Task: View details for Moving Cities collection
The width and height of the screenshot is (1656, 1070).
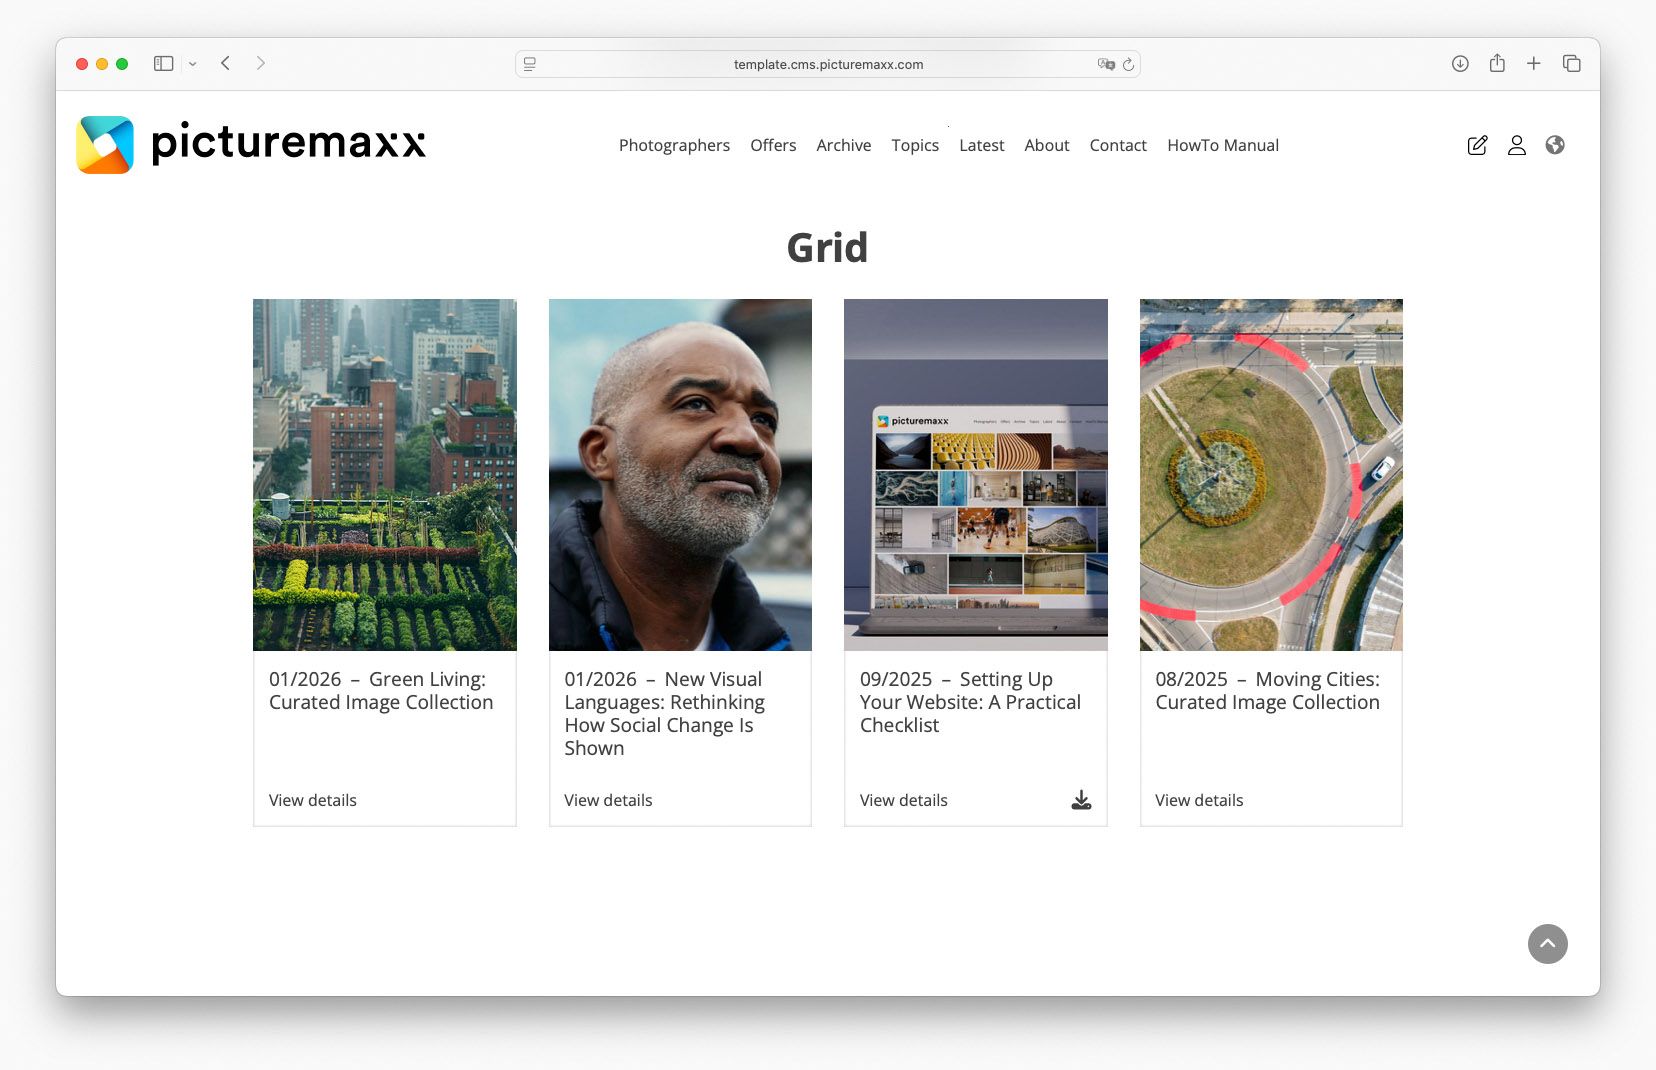Action: 1198,800
